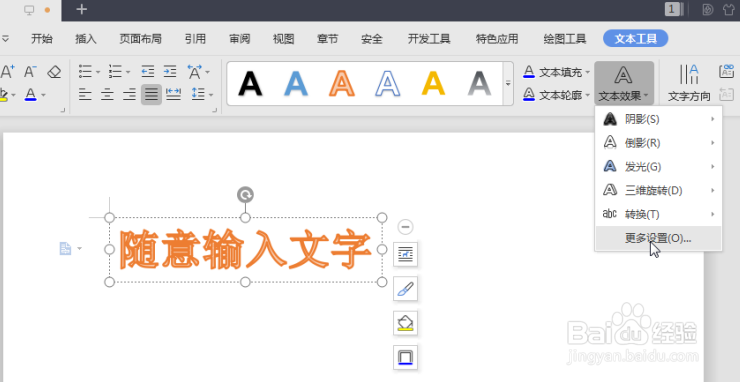Open font group dialog launcher

(x=63, y=110)
